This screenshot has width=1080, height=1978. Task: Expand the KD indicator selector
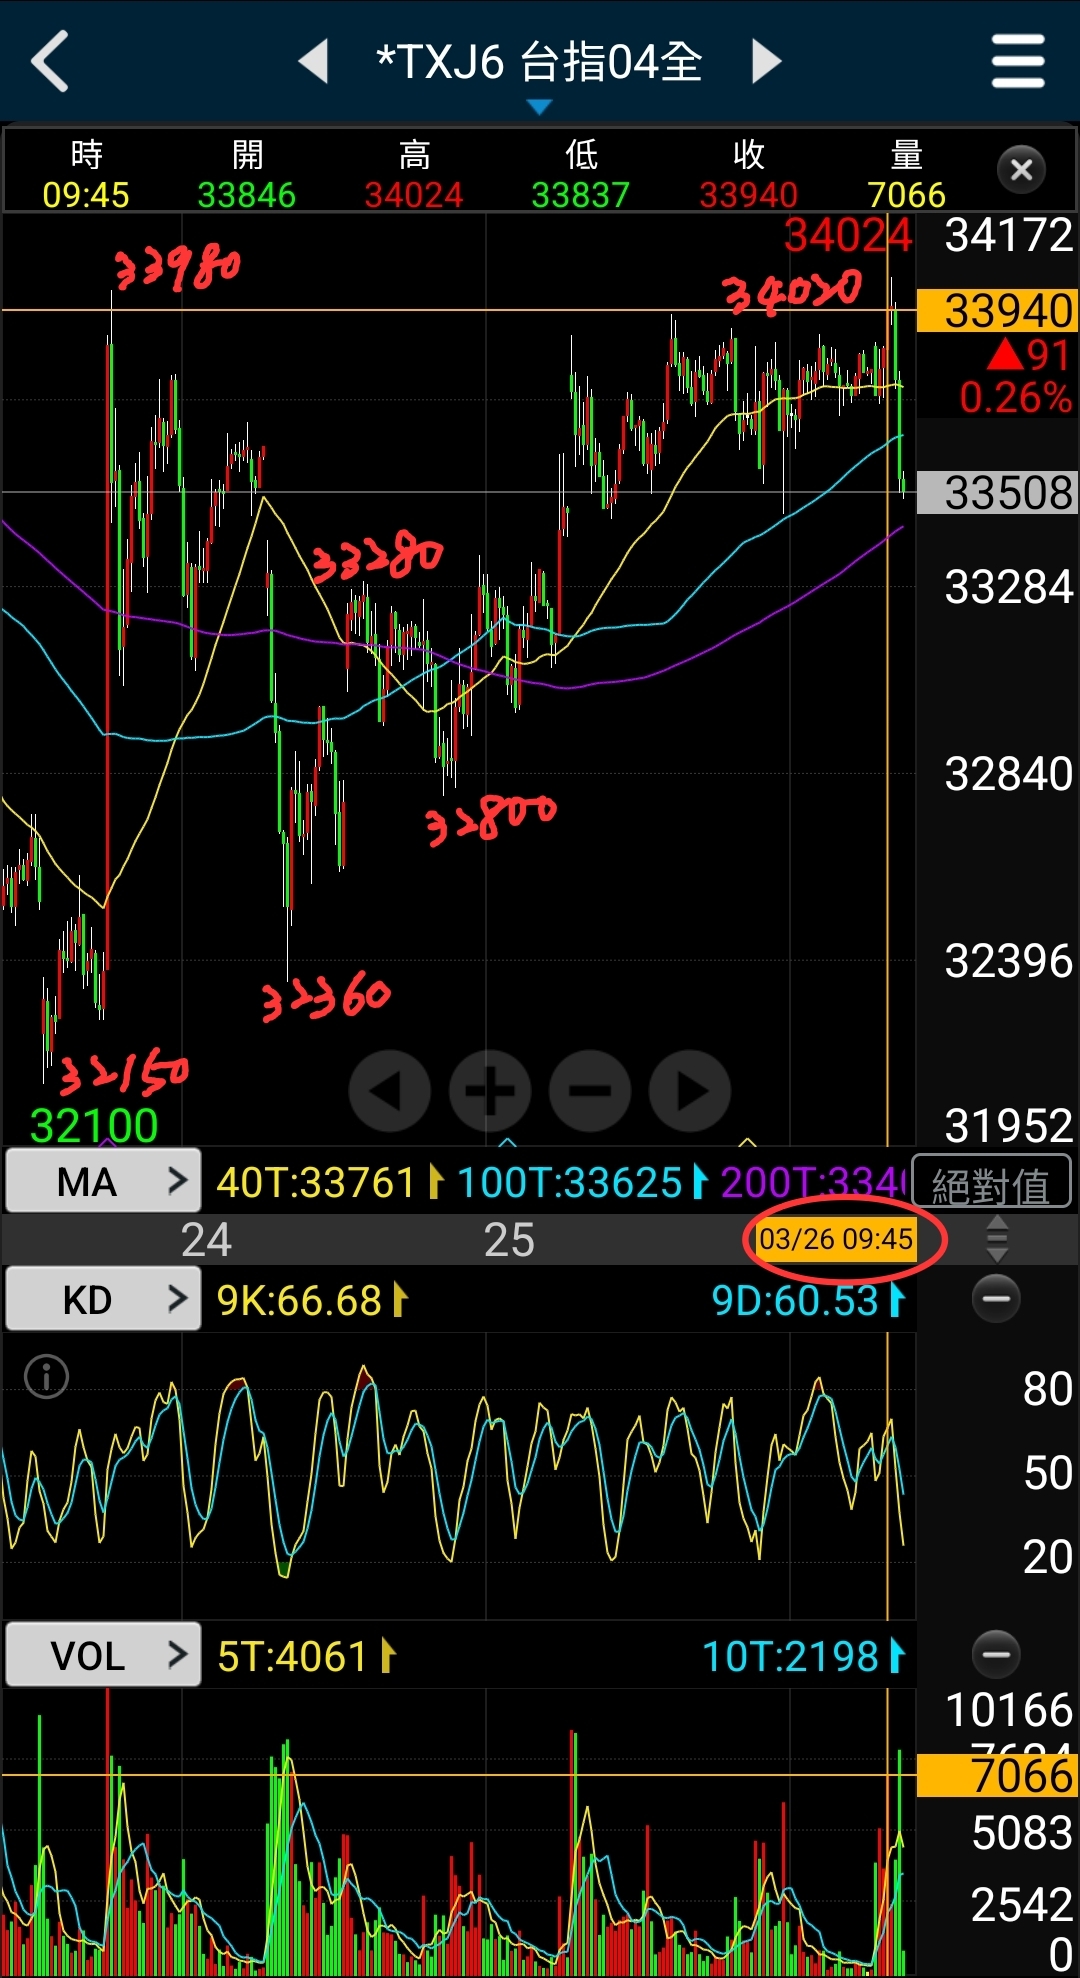[x=103, y=1300]
